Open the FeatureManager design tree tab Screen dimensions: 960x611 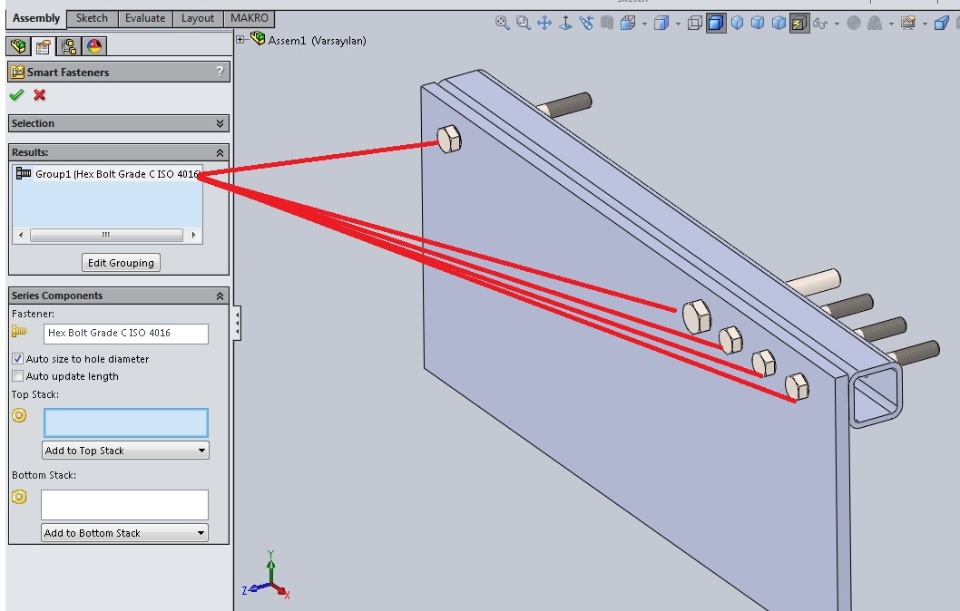click(18, 46)
